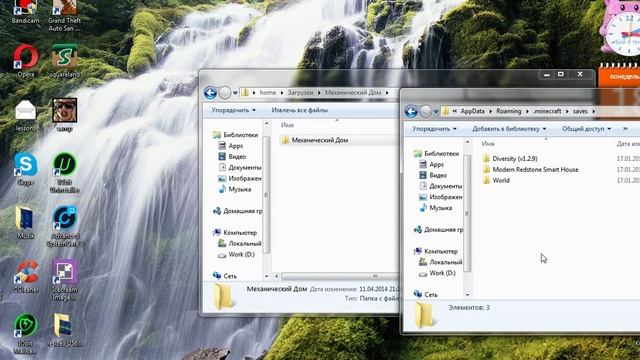The height and width of the screenshot is (360, 640).
Task: Open the Bandicam desktop shortcut
Action: point(25,11)
